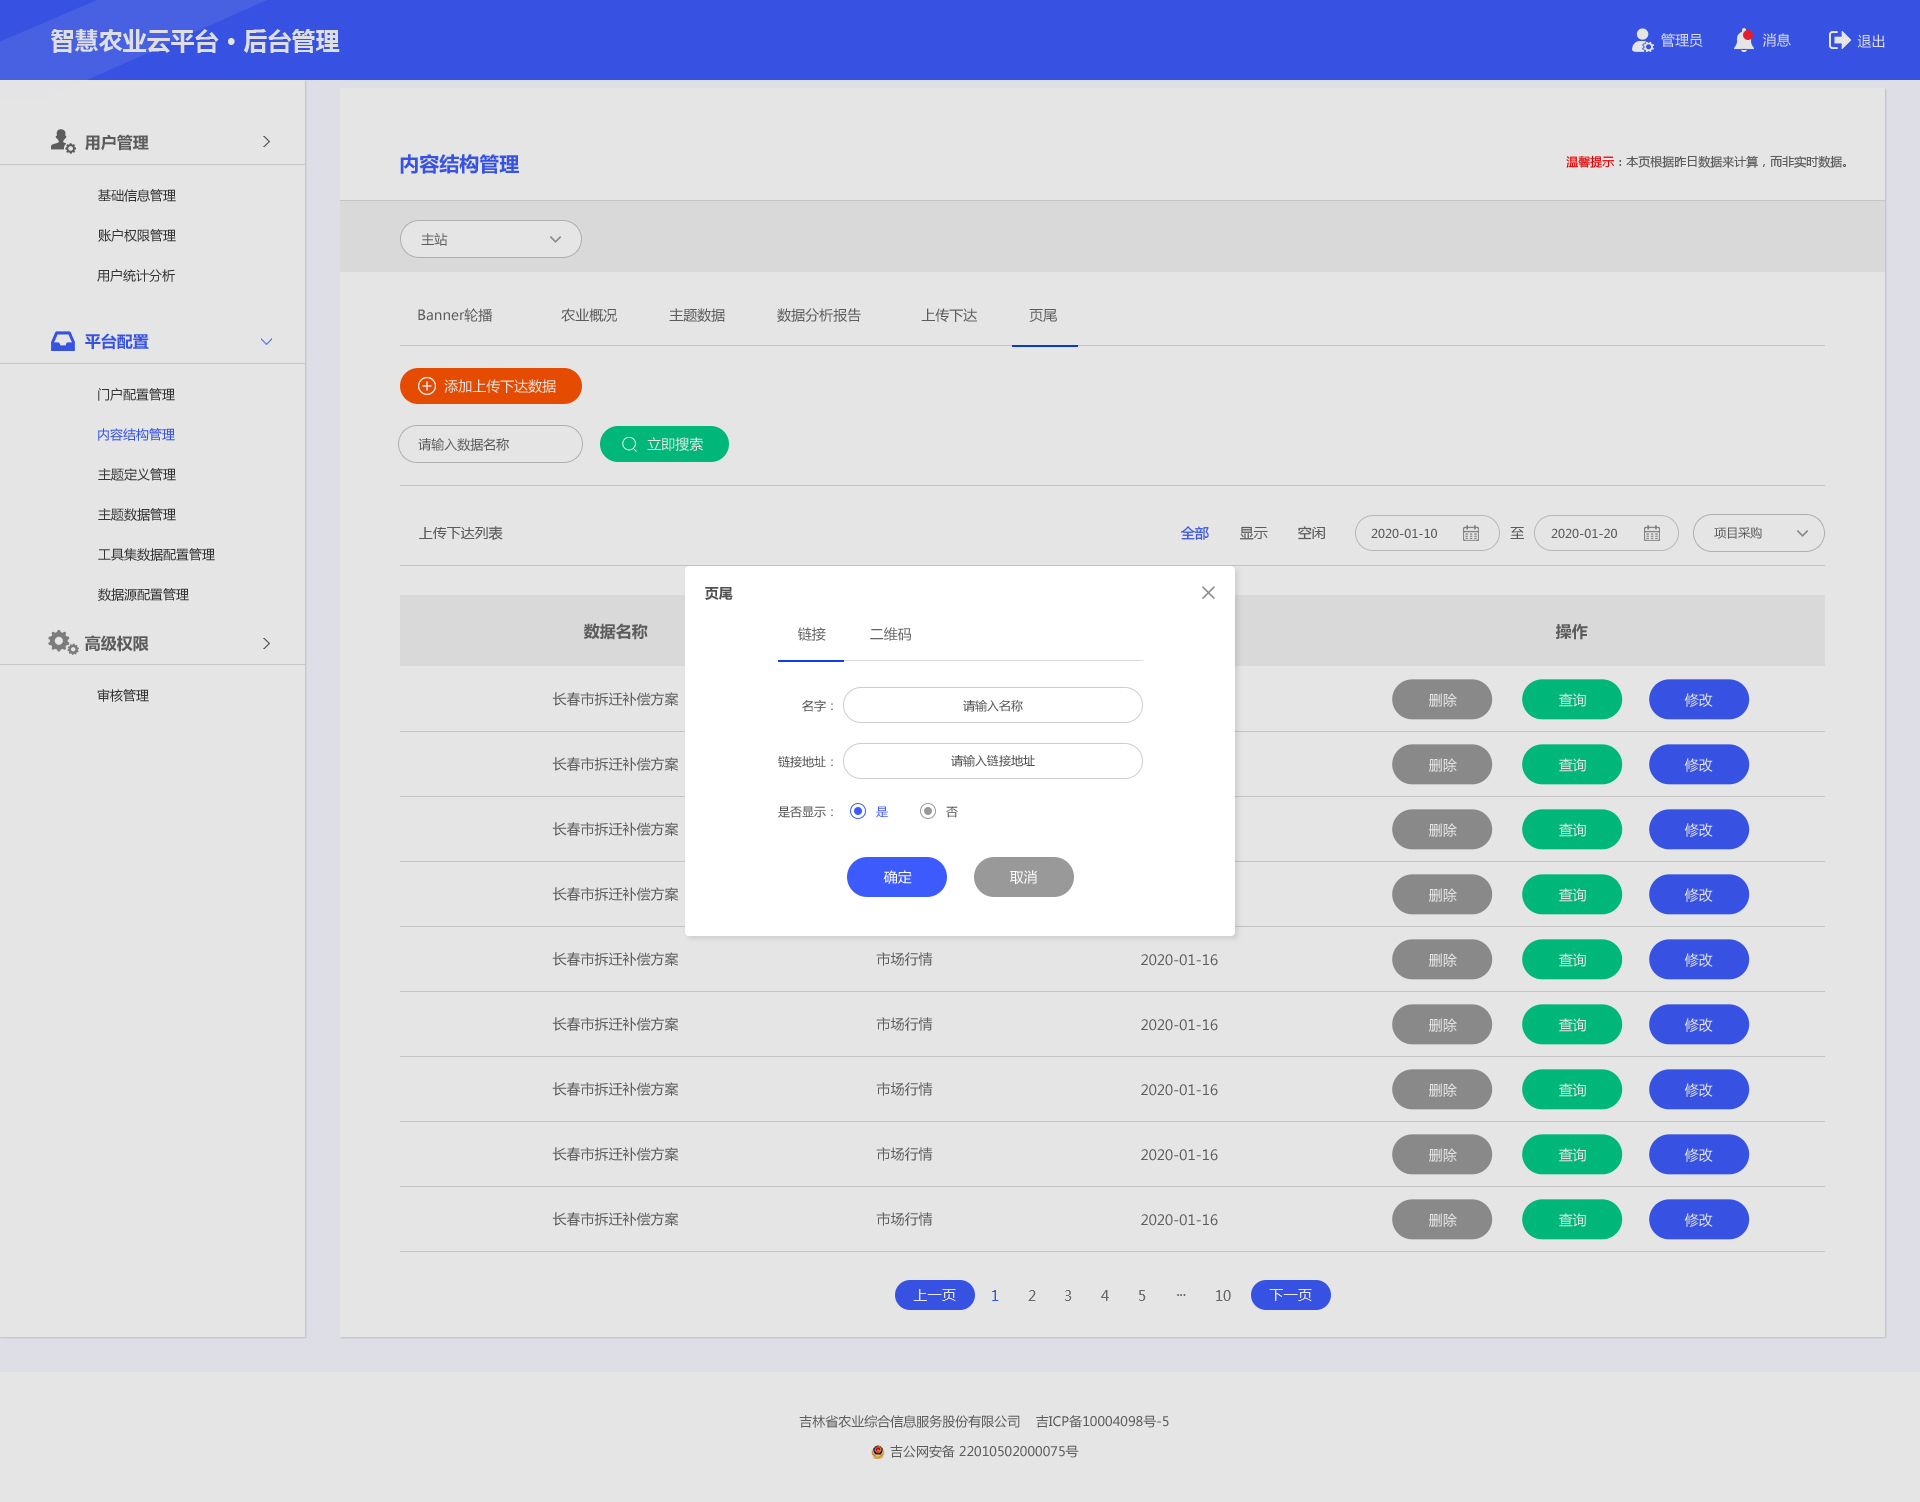
Task: Expand the 用户管理 section chevron
Action: coord(266,141)
